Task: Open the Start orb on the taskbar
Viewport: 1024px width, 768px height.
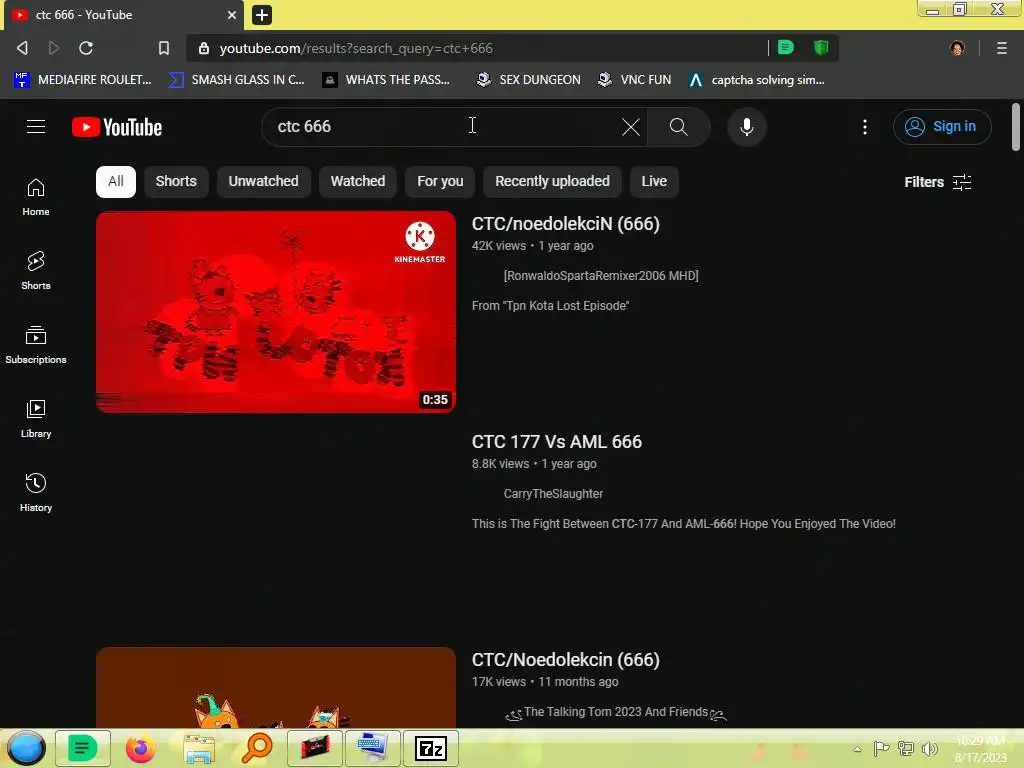Action: pos(26,748)
